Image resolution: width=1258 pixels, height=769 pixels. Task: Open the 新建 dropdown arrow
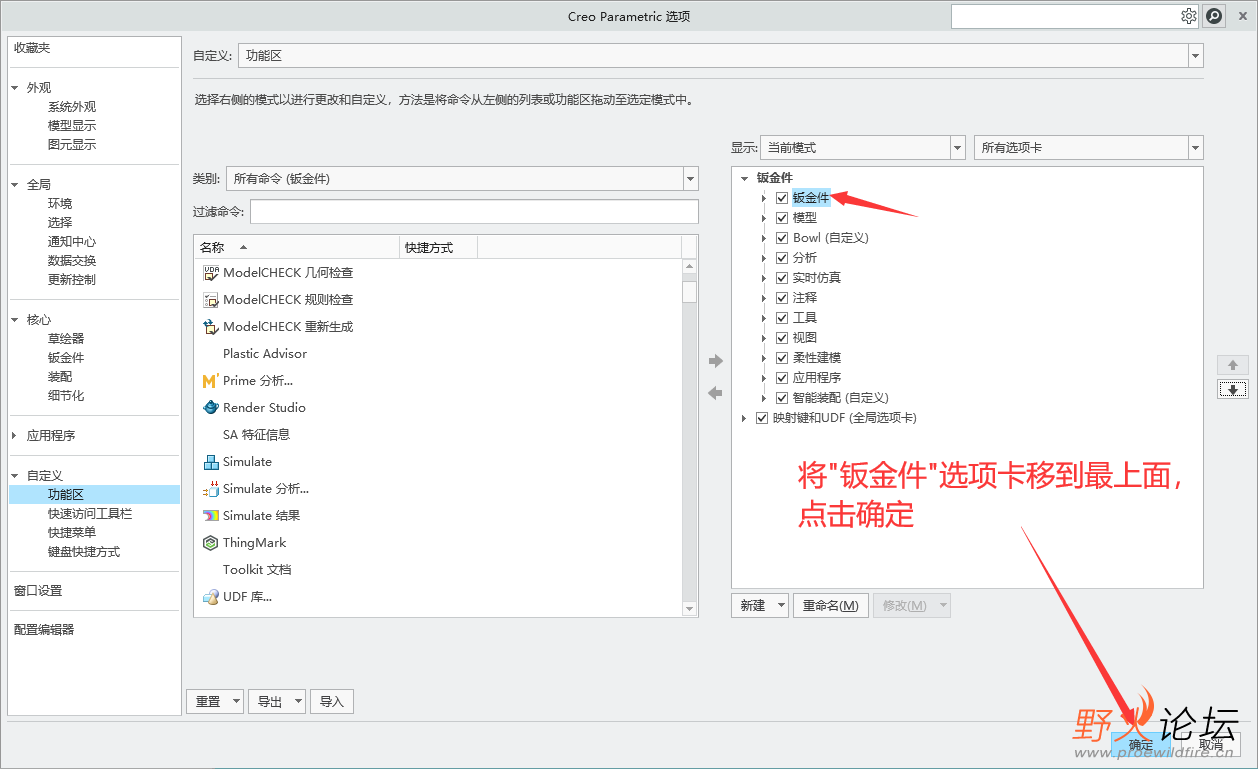click(x=780, y=606)
